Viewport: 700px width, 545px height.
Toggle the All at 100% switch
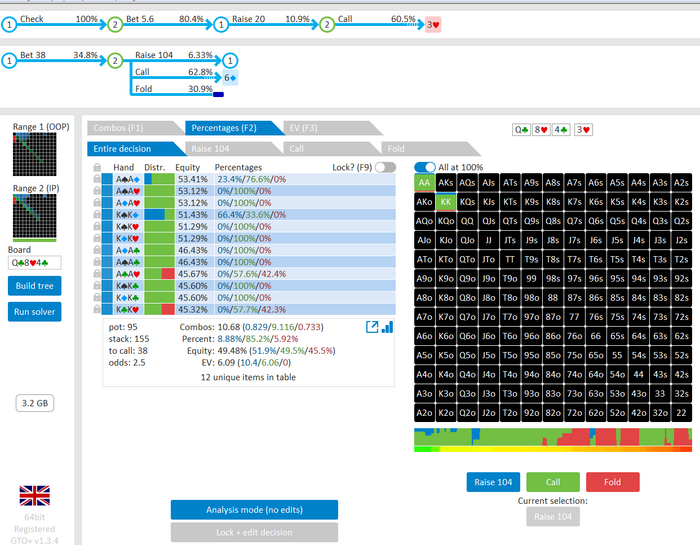coord(425,167)
